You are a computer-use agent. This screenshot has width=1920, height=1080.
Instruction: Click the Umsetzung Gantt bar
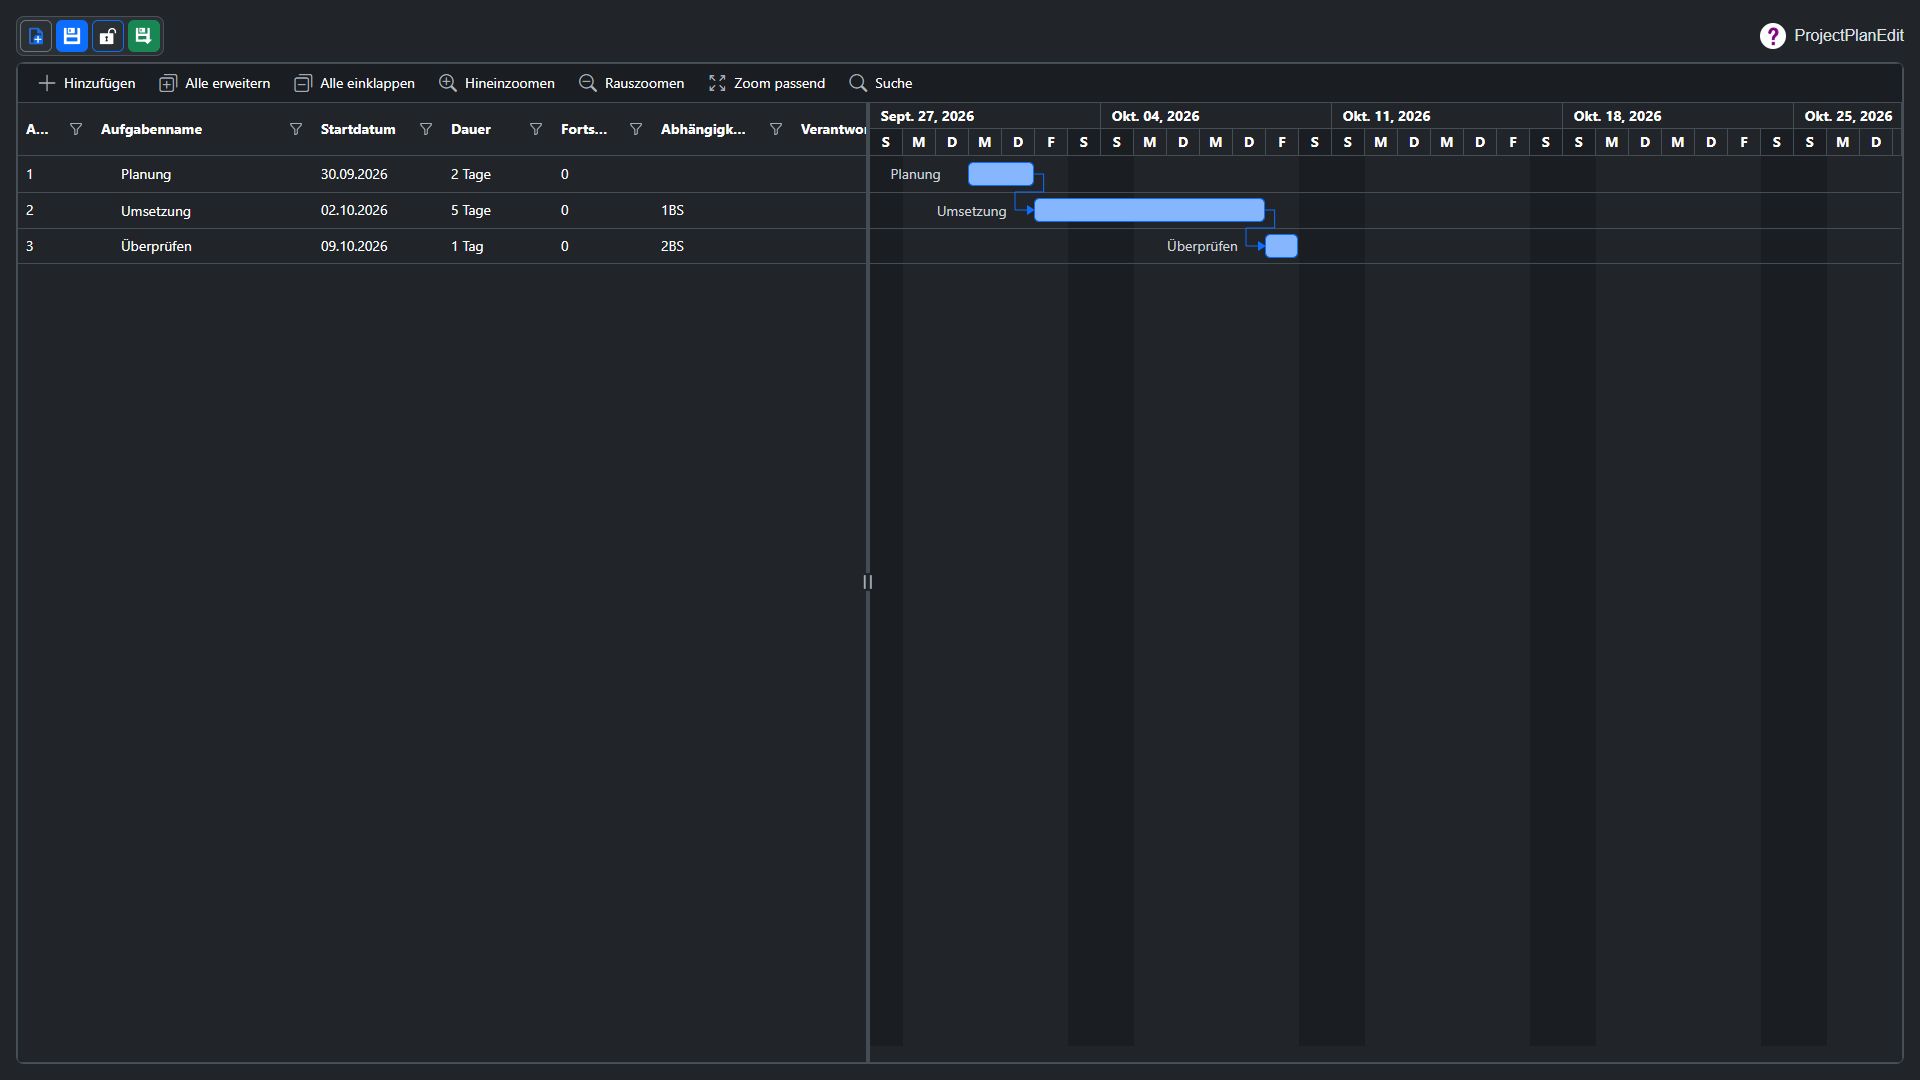coord(1149,210)
